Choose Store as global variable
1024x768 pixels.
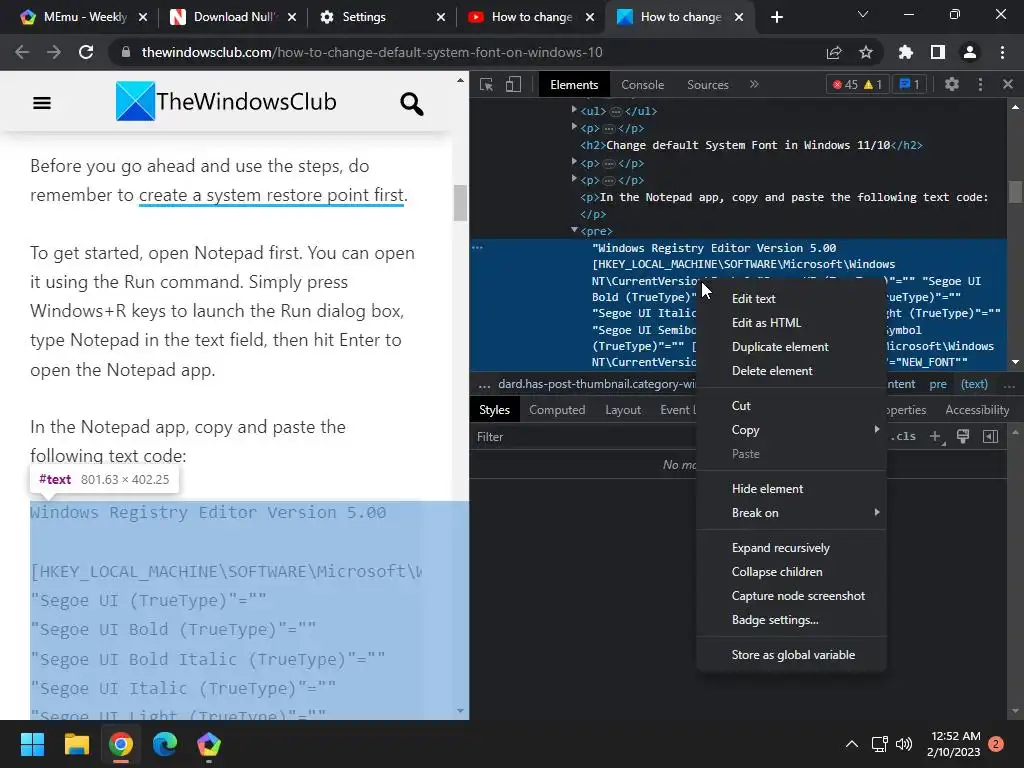[x=791, y=654]
